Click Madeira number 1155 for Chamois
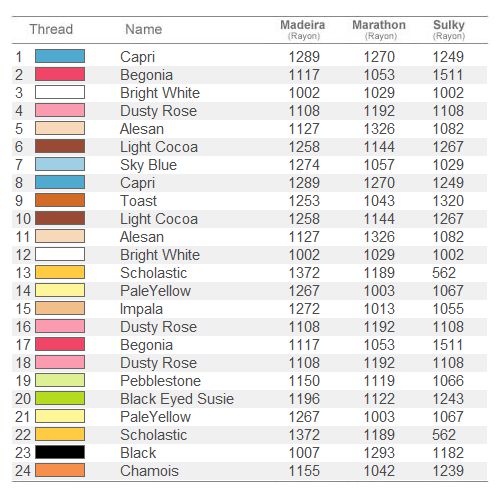Viewport: 500px width, 492px height. click(x=304, y=471)
